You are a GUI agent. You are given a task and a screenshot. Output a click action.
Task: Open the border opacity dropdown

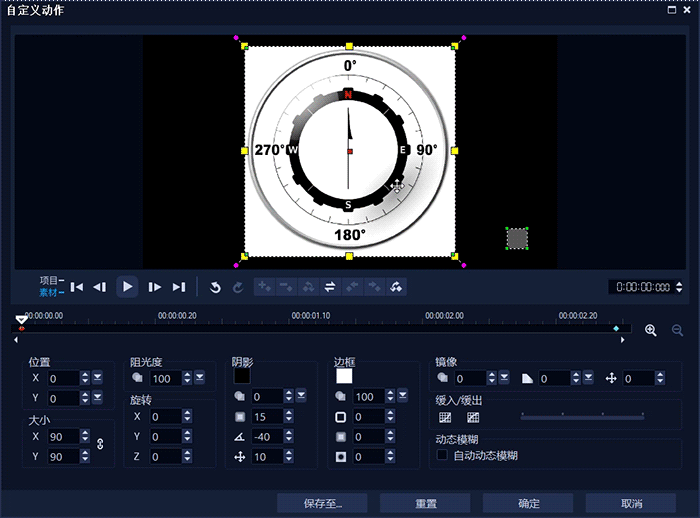point(403,396)
